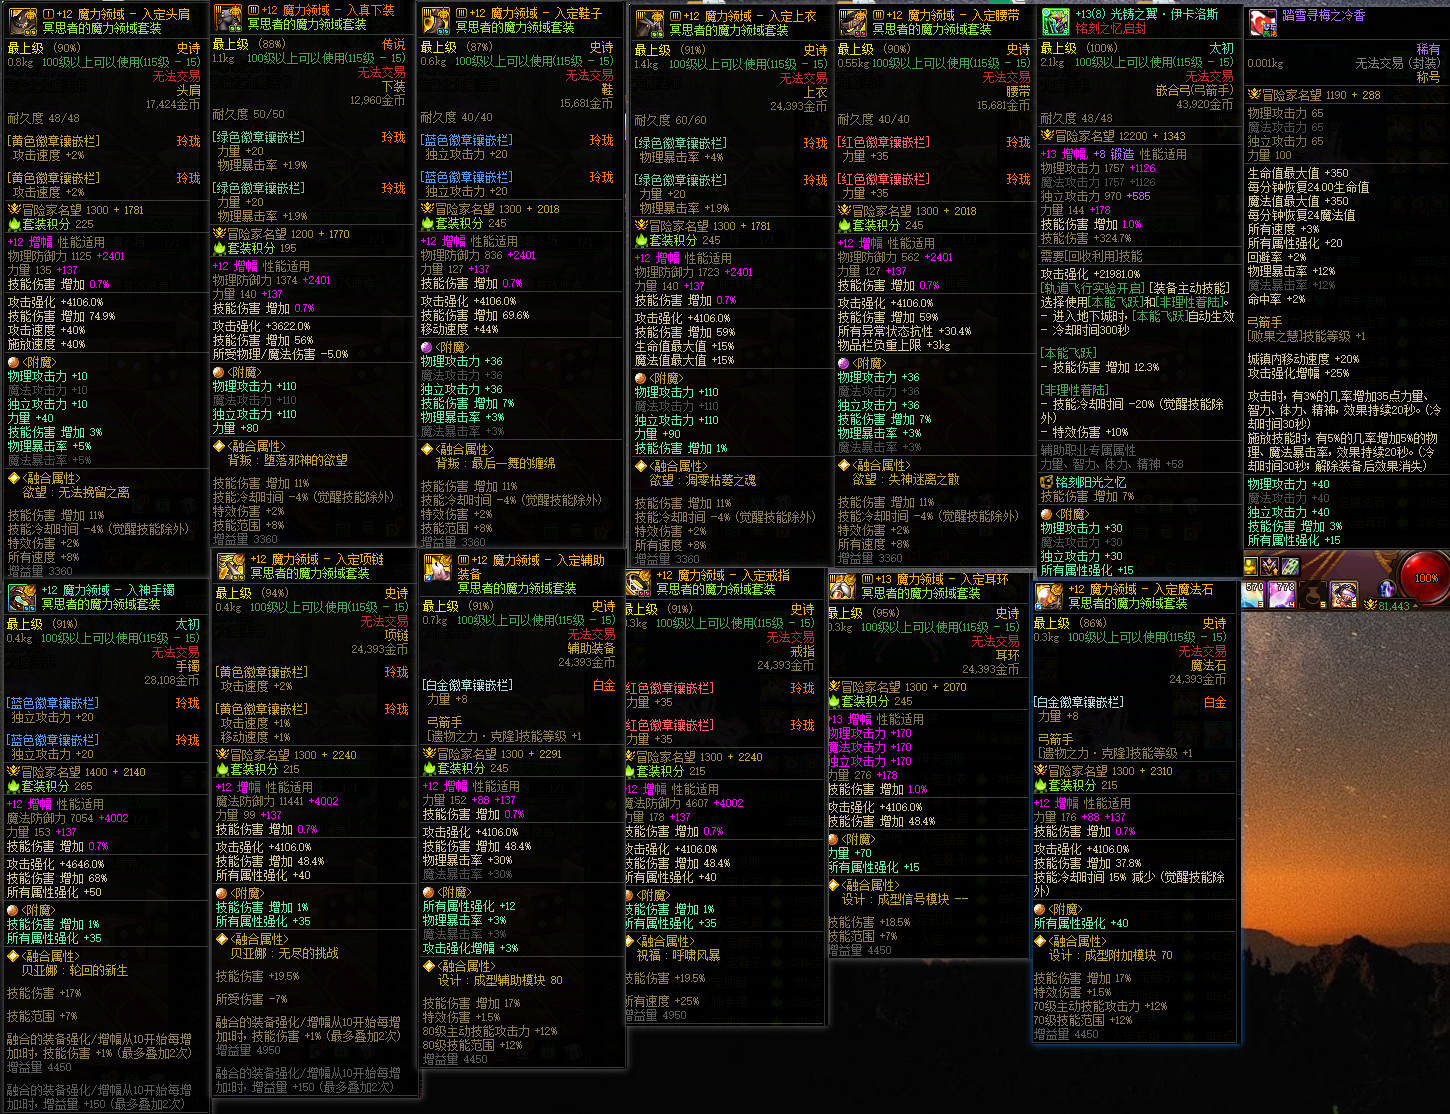Click the first 绿色徽章镶嵌栏 slot on the pants
The image size is (1450, 1114).
click(259, 137)
